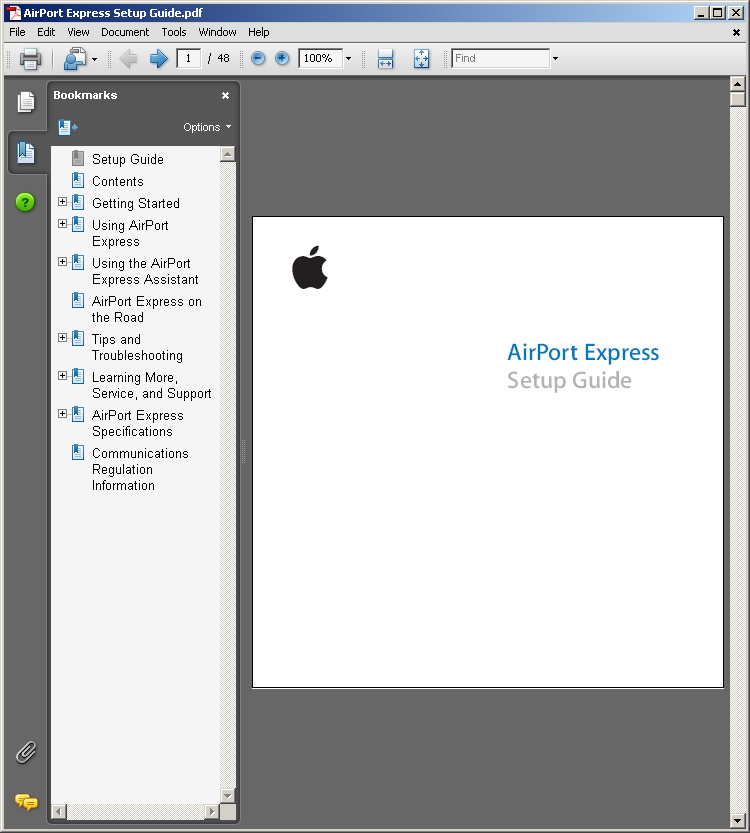Select AirPort Express Specifications bookmark text

pos(138,423)
